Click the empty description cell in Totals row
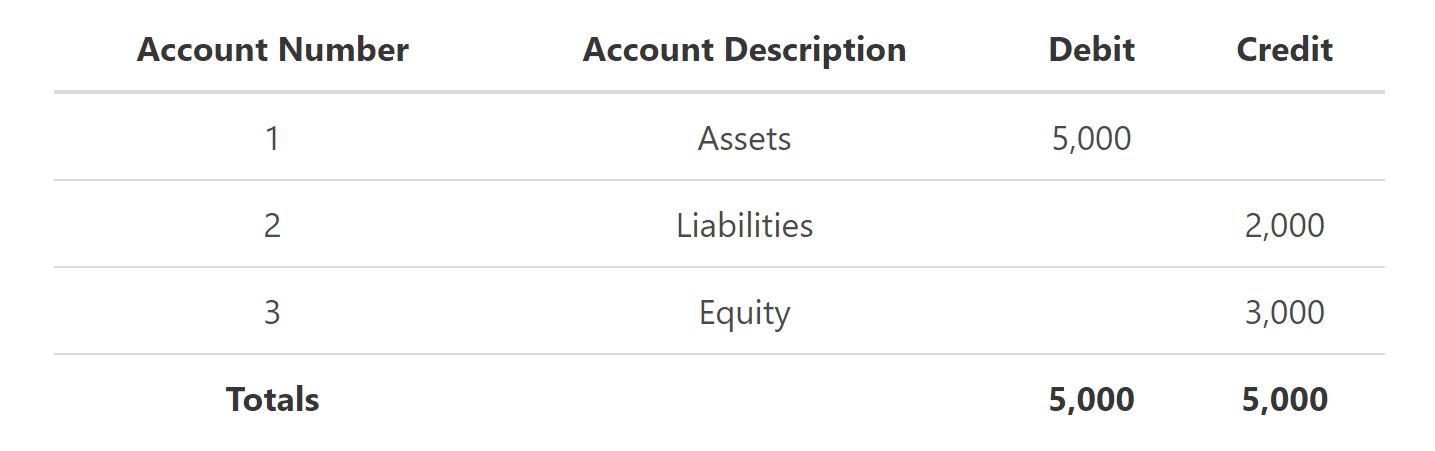 coord(744,400)
